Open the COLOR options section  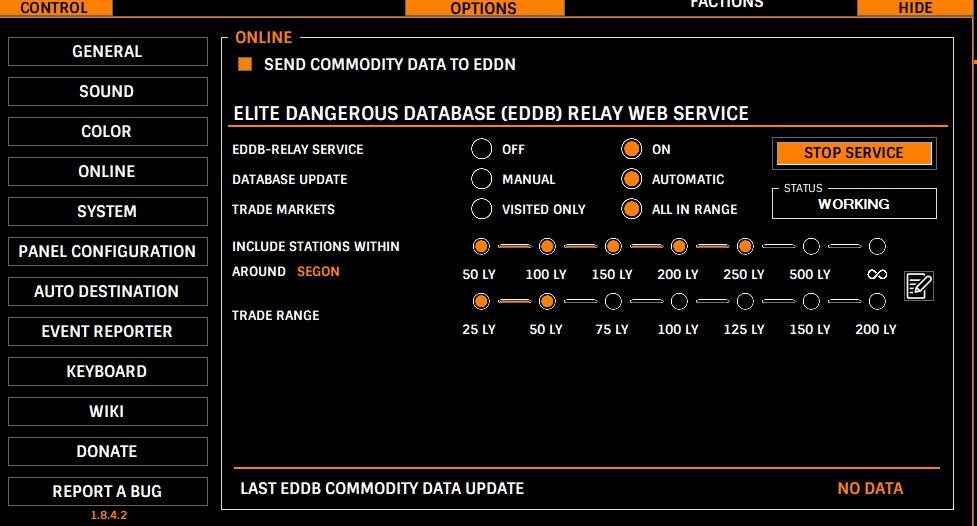(108, 132)
